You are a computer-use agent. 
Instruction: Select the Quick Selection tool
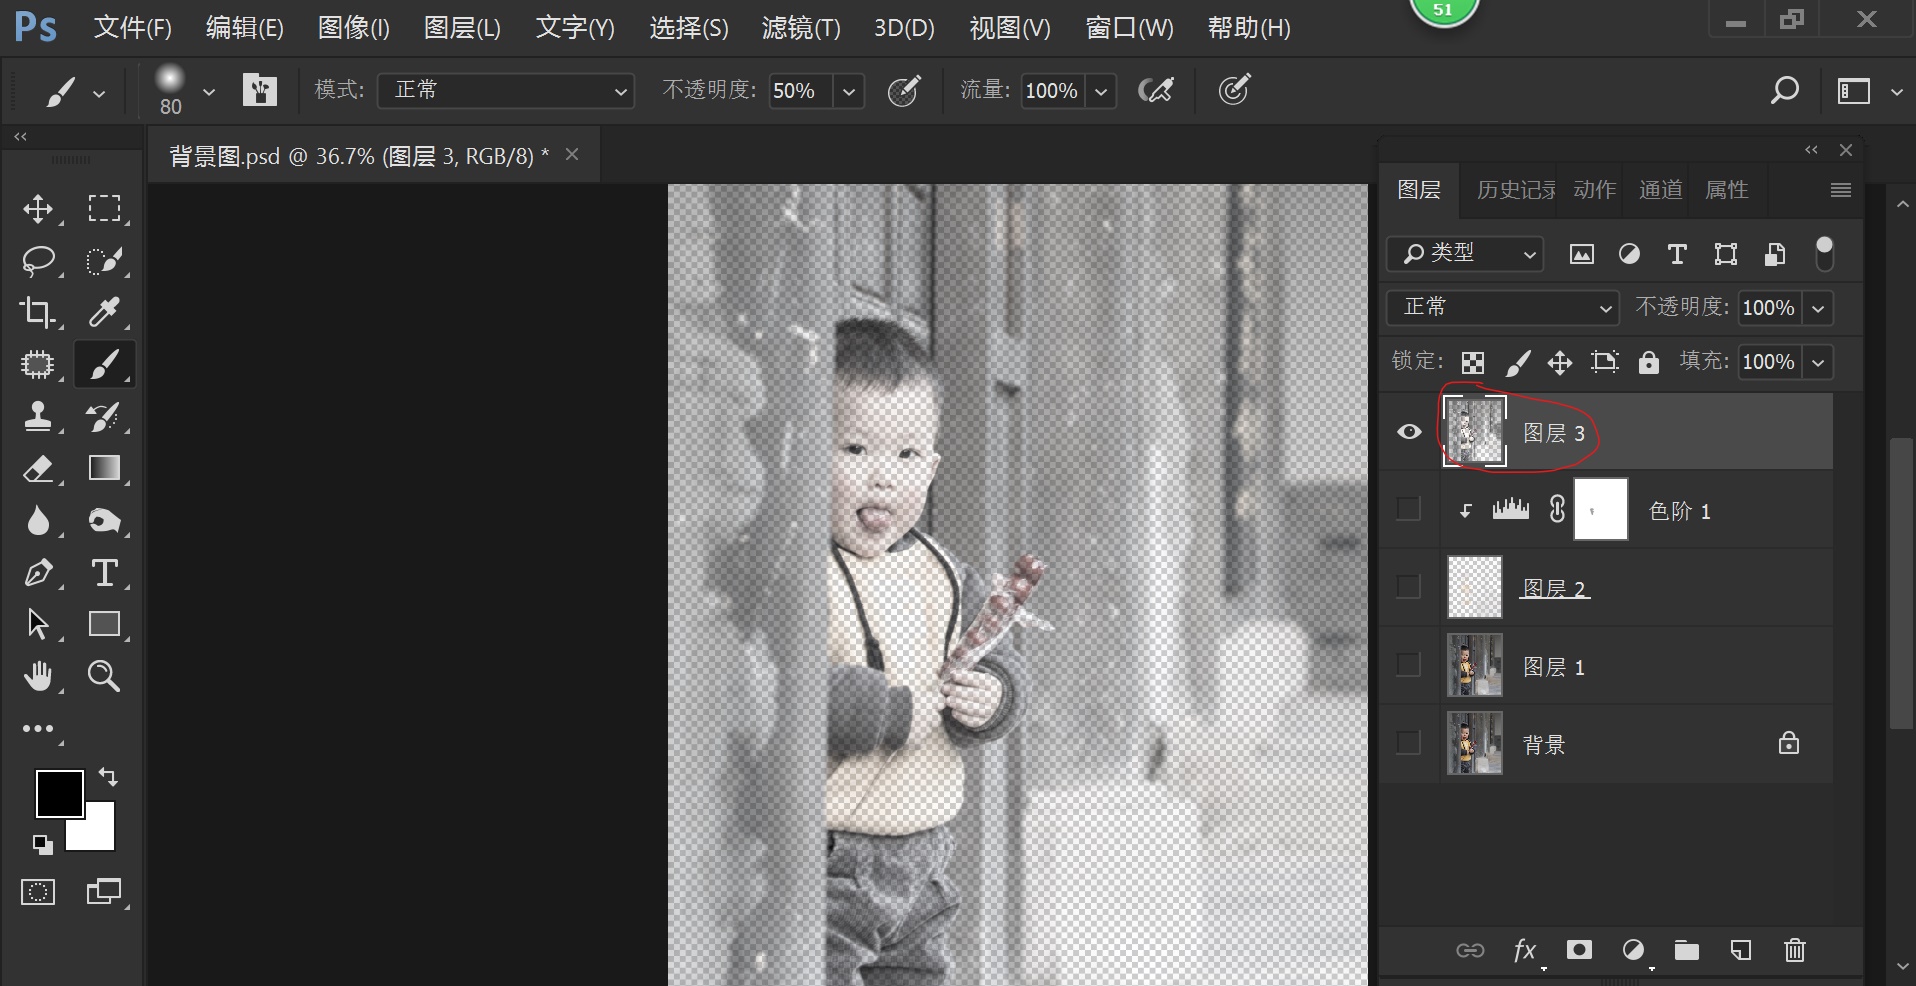point(104,261)
